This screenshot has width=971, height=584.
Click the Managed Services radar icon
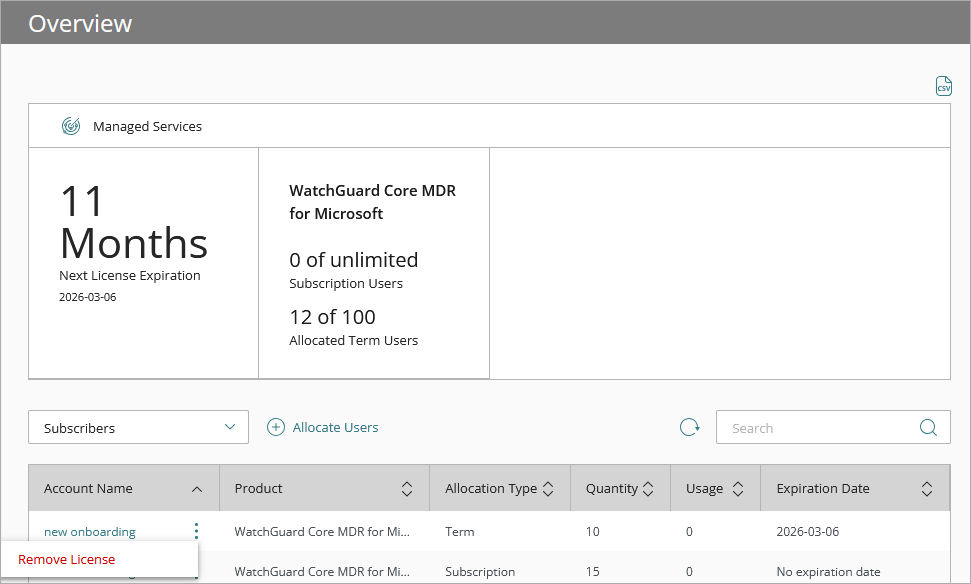click(x=71, y=126)
